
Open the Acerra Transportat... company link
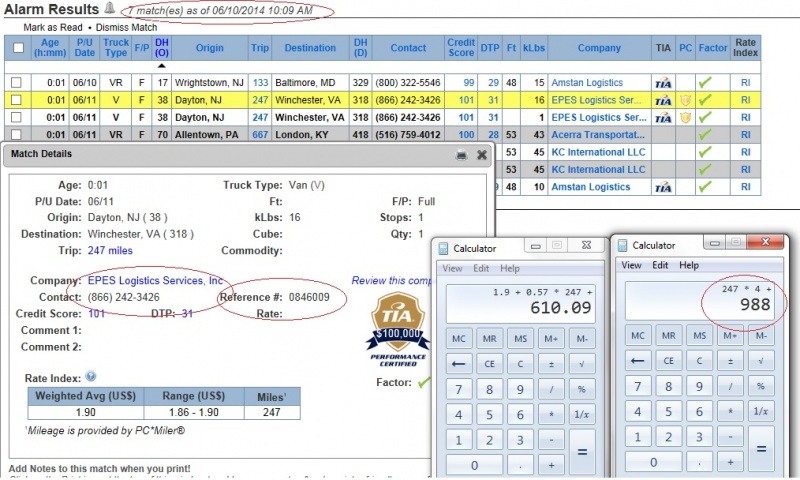click(598, 135)
